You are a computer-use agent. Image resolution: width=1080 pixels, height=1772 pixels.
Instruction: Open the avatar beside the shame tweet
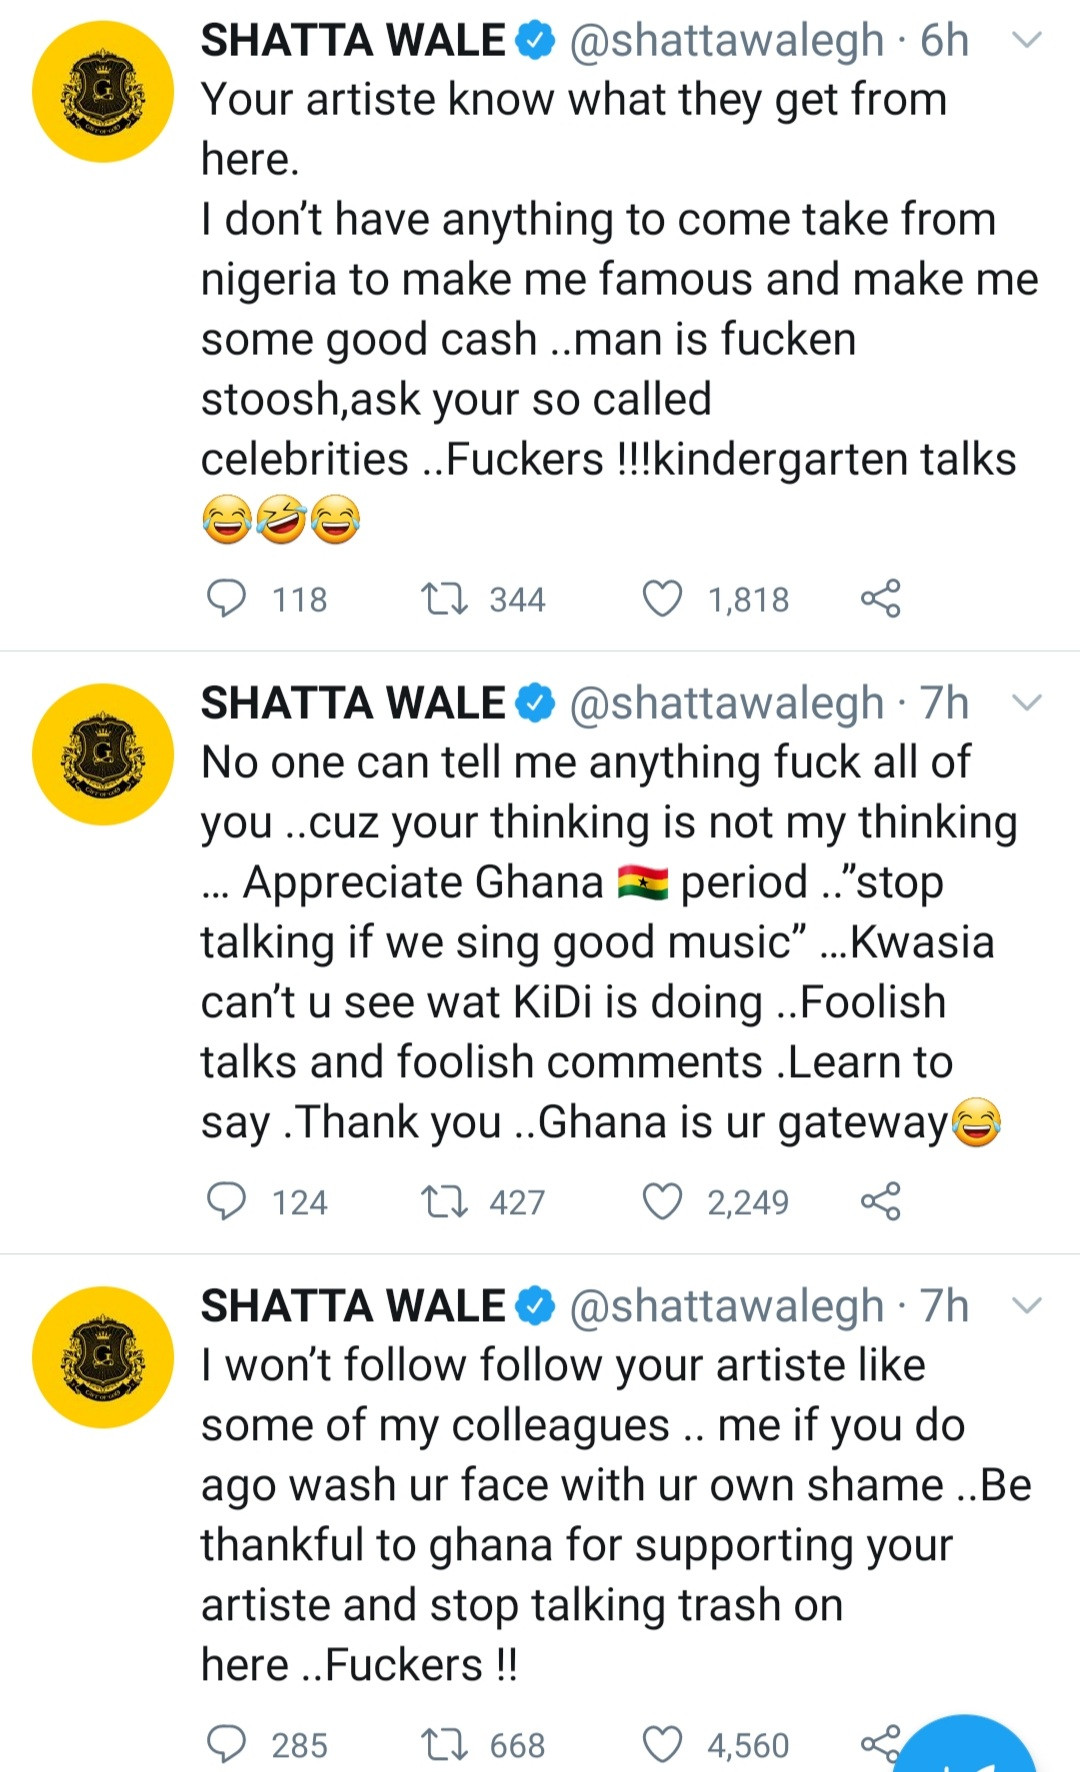point(103,1357)
